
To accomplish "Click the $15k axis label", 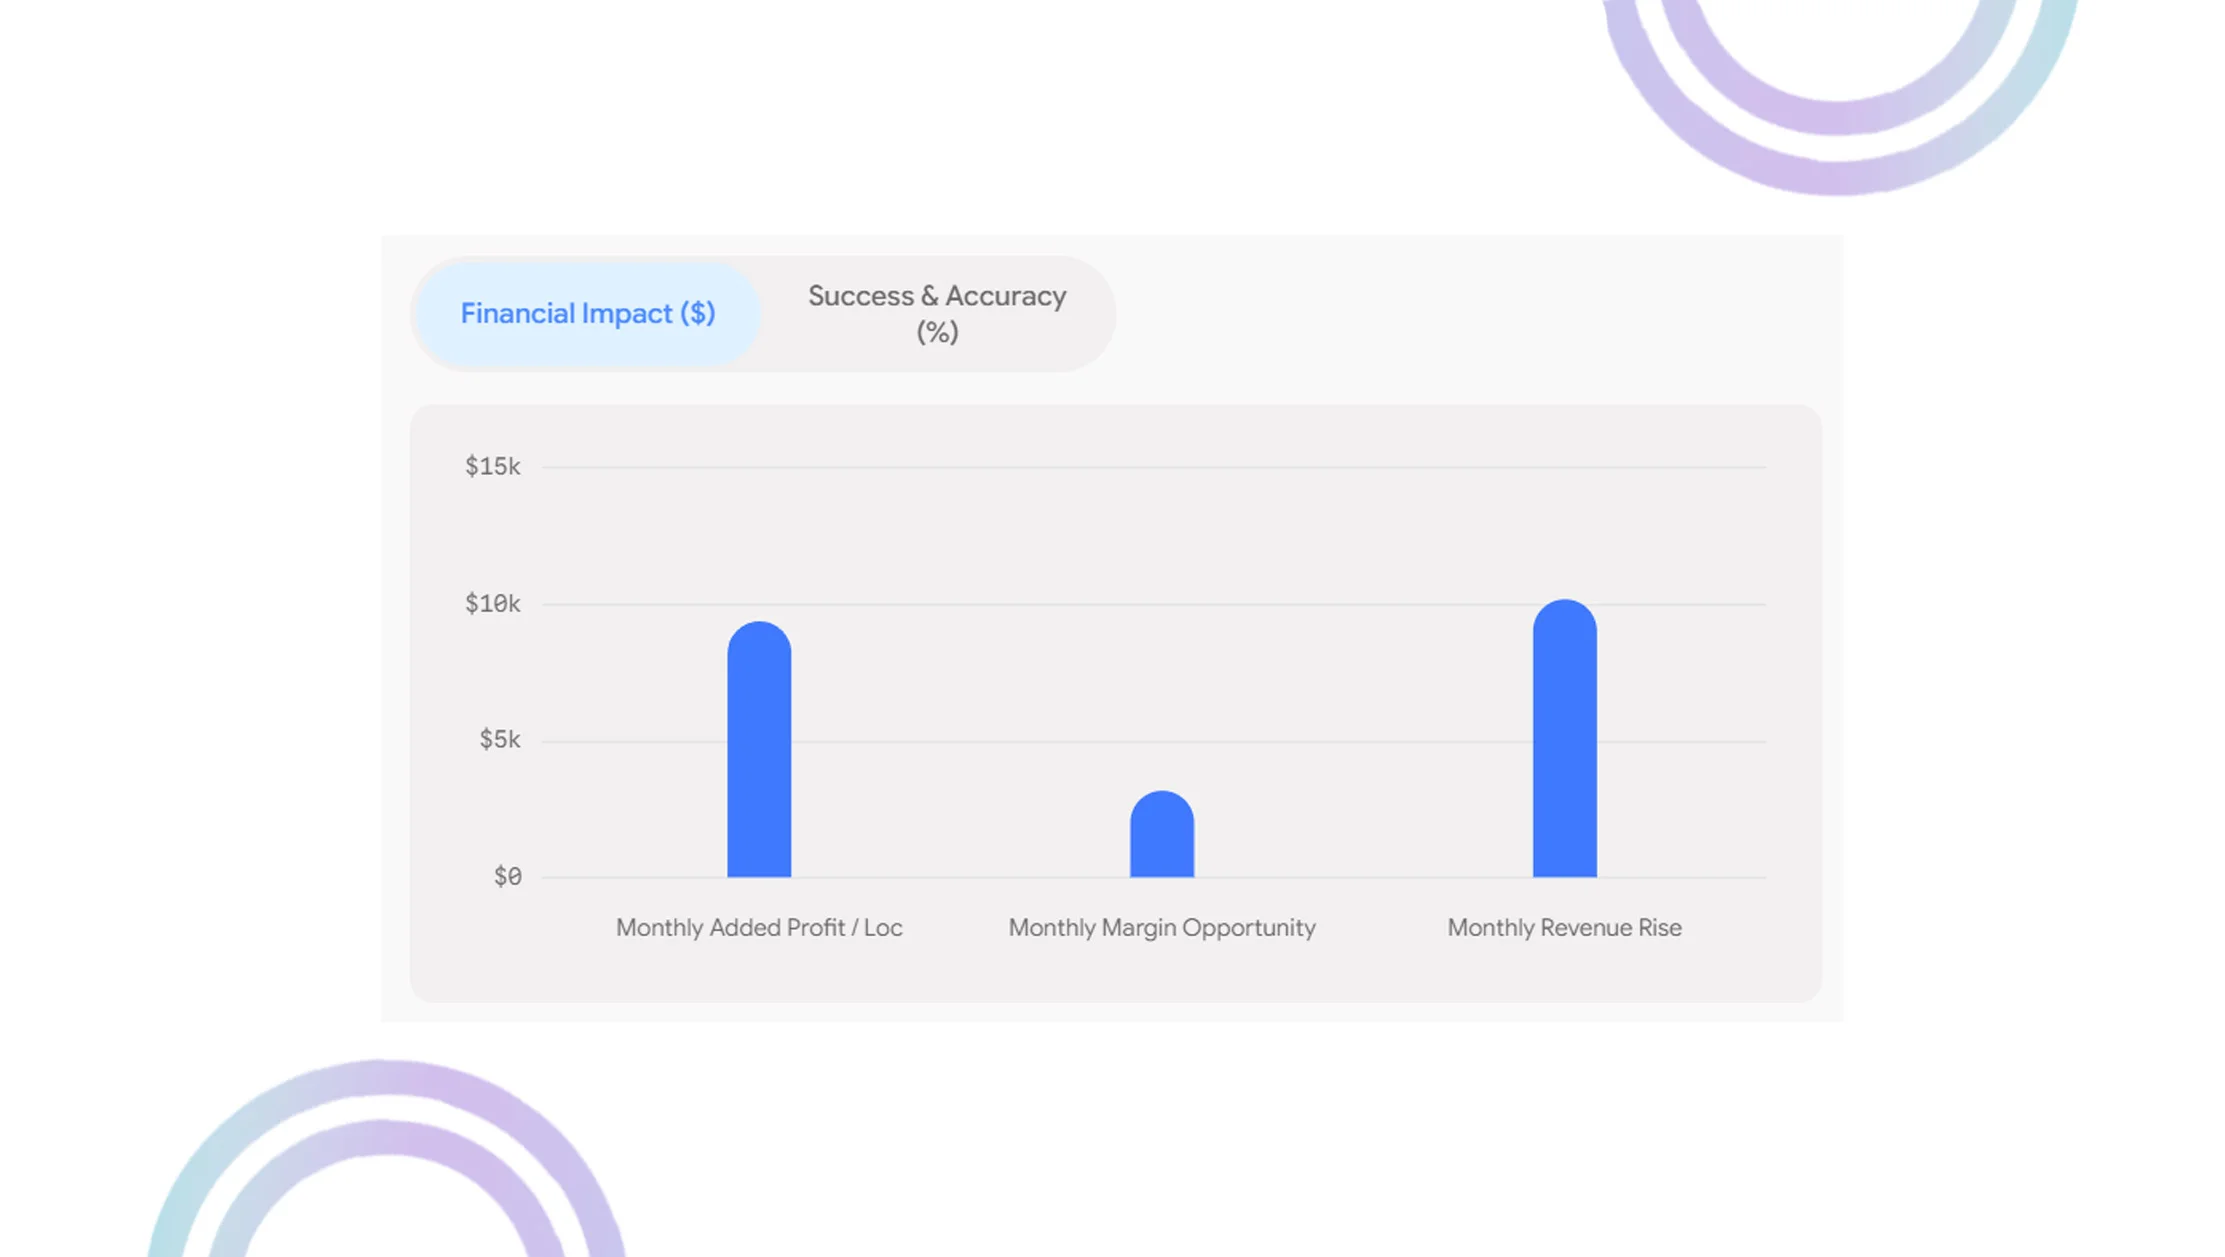I will point(492,466).
